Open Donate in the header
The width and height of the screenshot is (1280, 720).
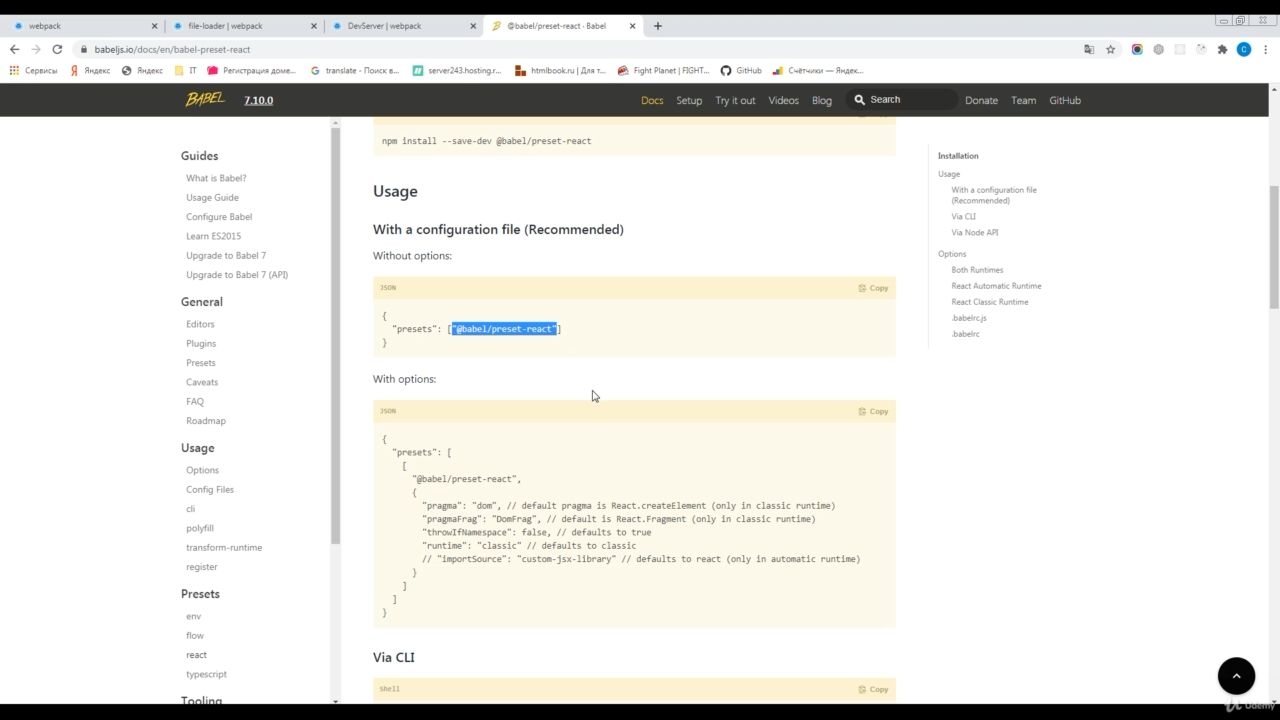click(981, 100)
